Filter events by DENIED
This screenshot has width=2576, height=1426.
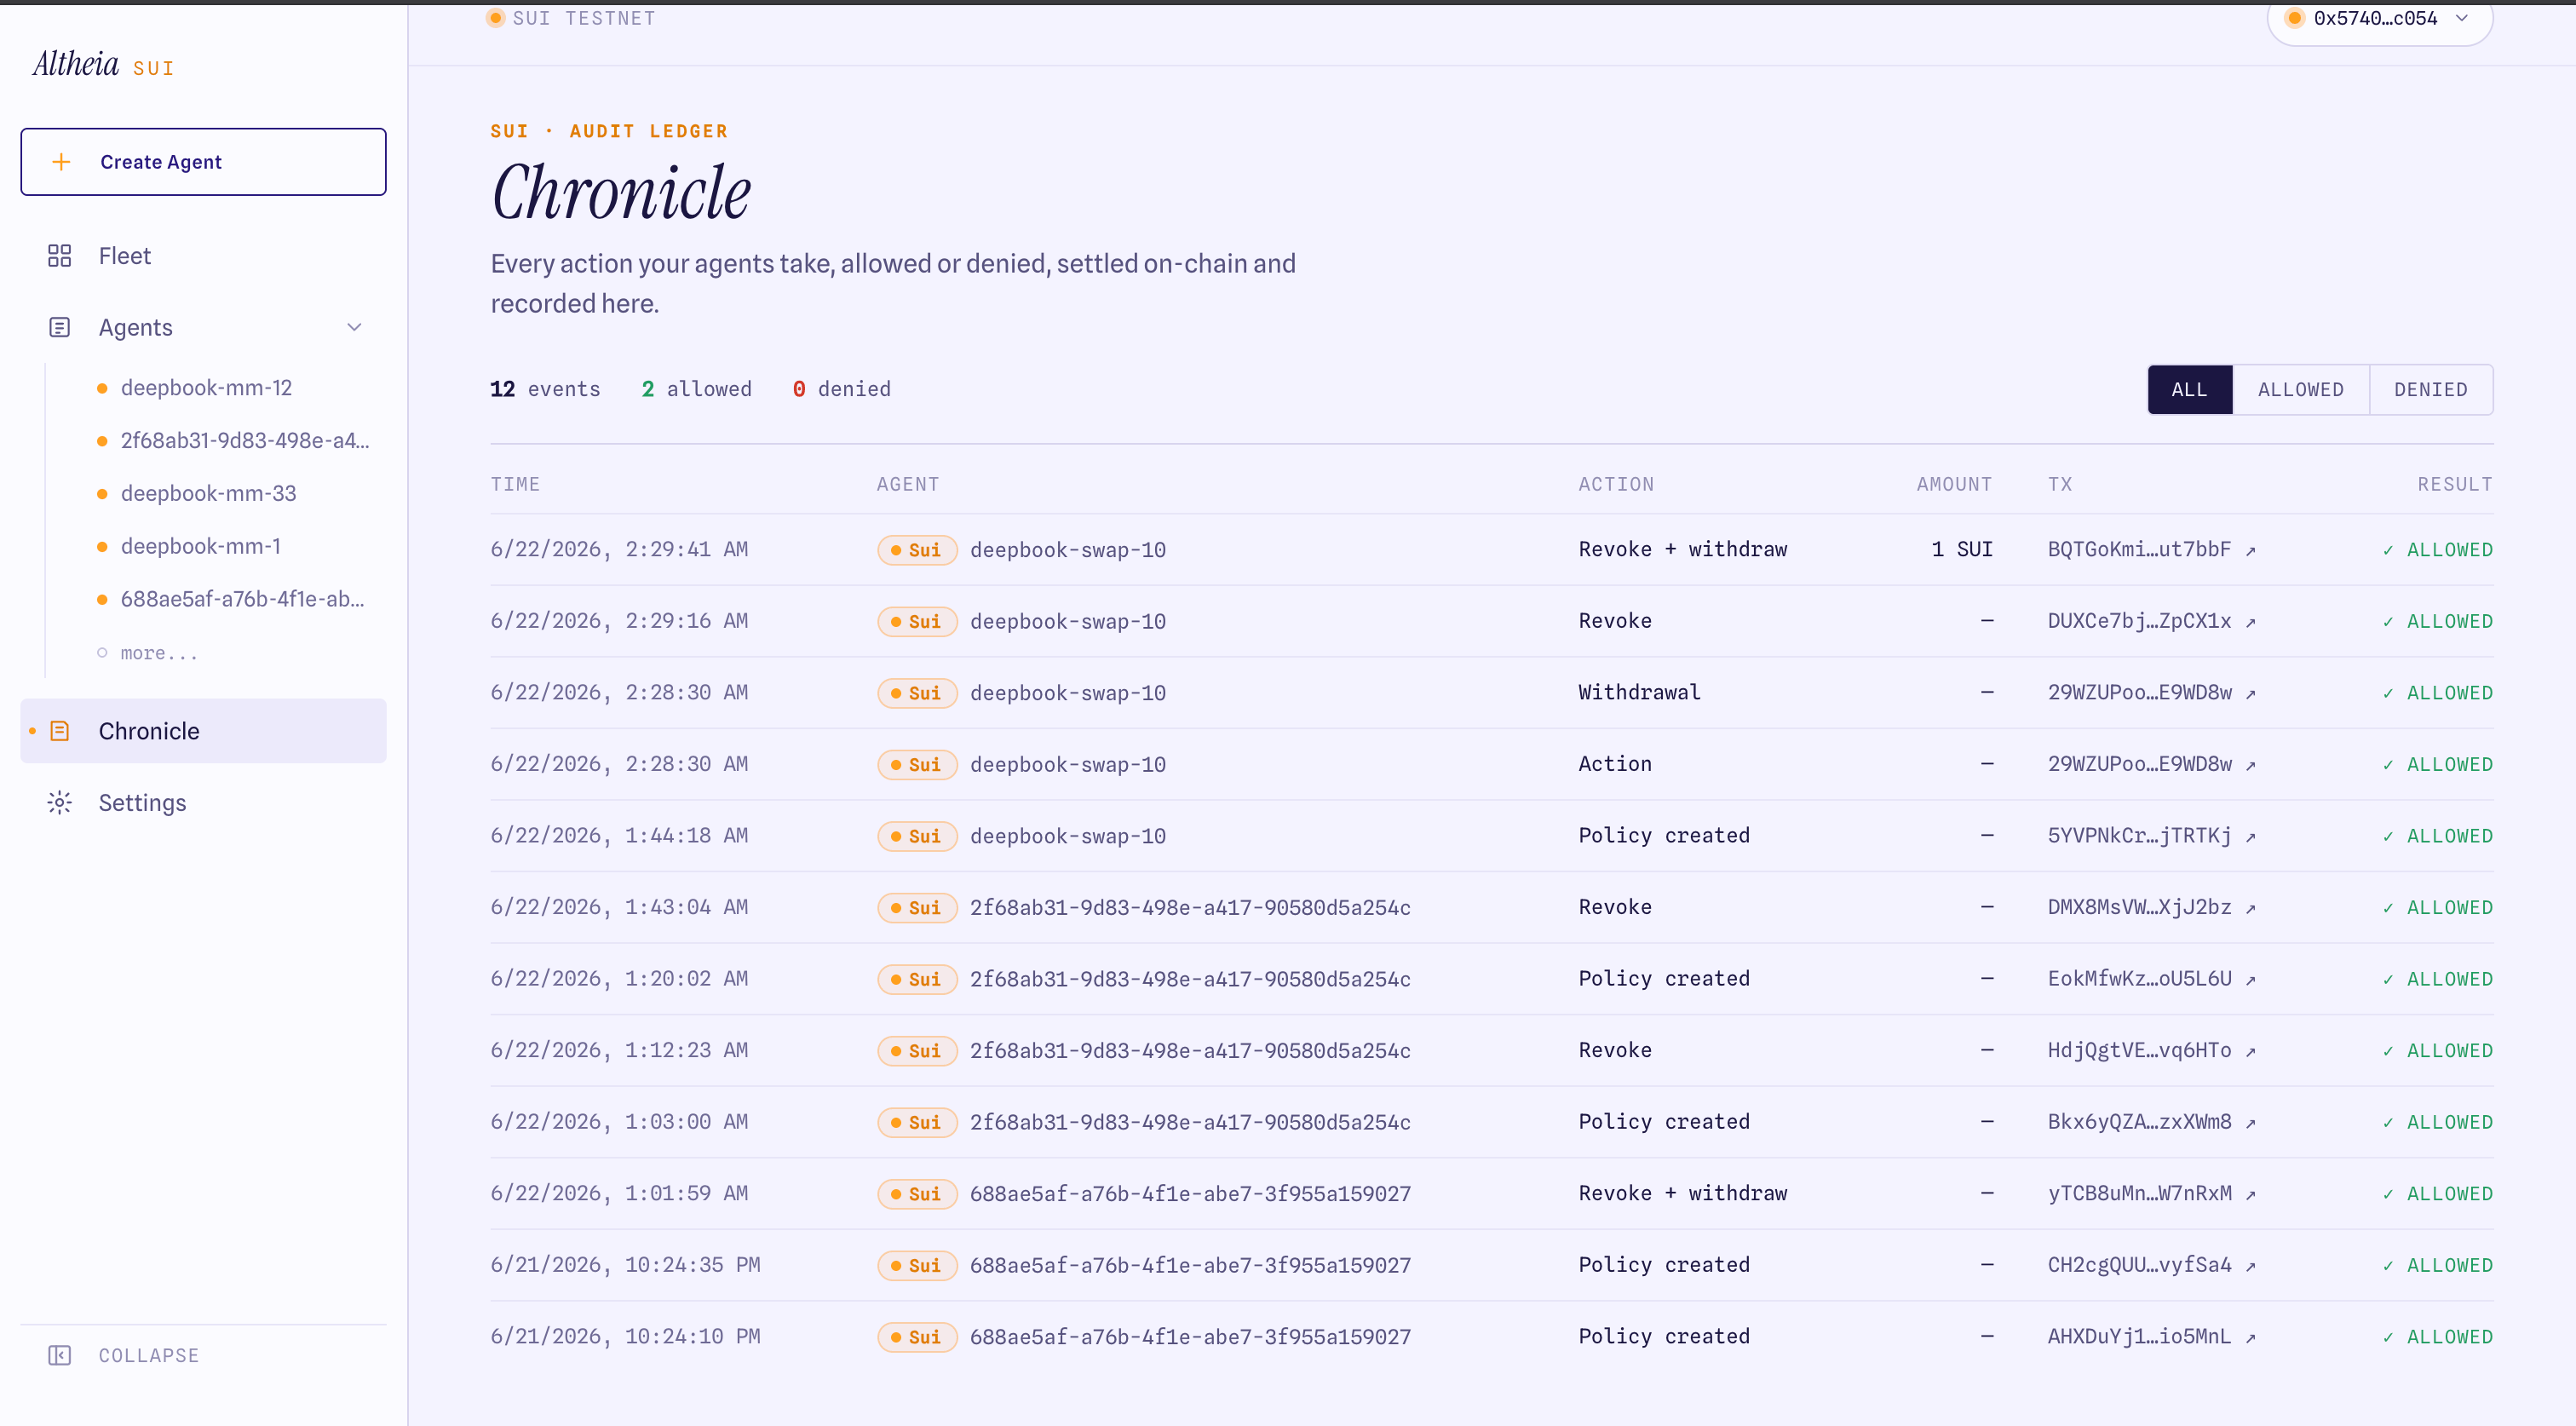[x=2430, y=390]
